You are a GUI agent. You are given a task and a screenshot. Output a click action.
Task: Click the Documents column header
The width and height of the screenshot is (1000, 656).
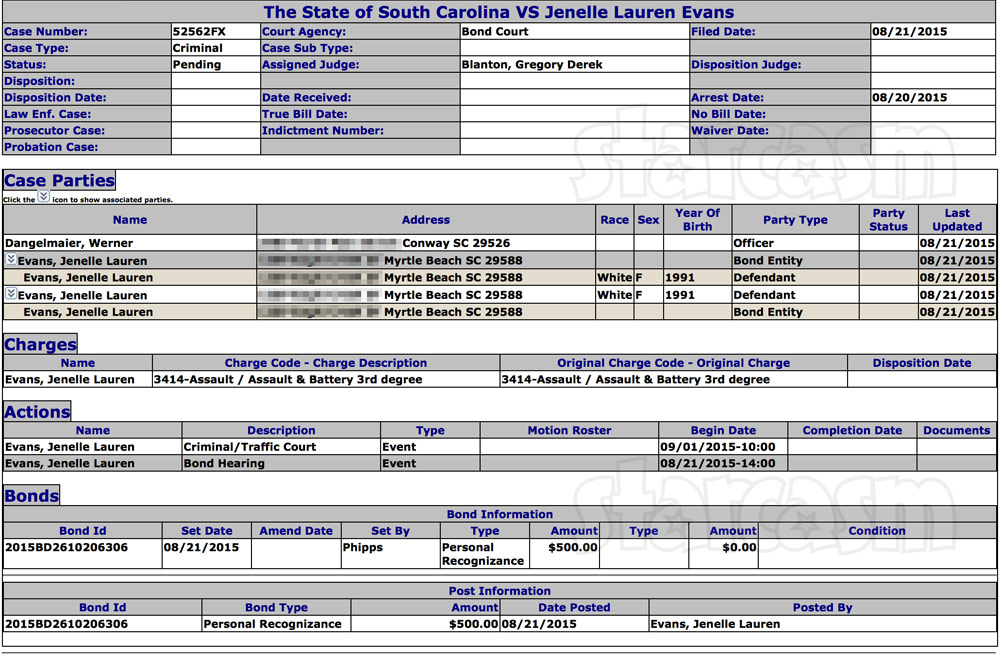click(957, 430)
